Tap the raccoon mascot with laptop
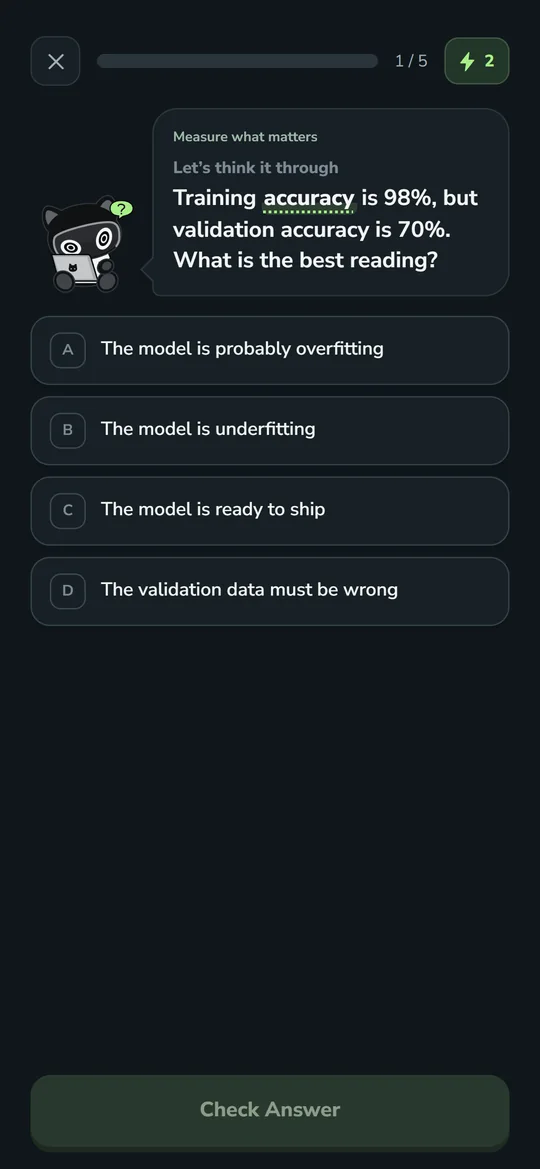540x1169 pixels. (84, 245)
